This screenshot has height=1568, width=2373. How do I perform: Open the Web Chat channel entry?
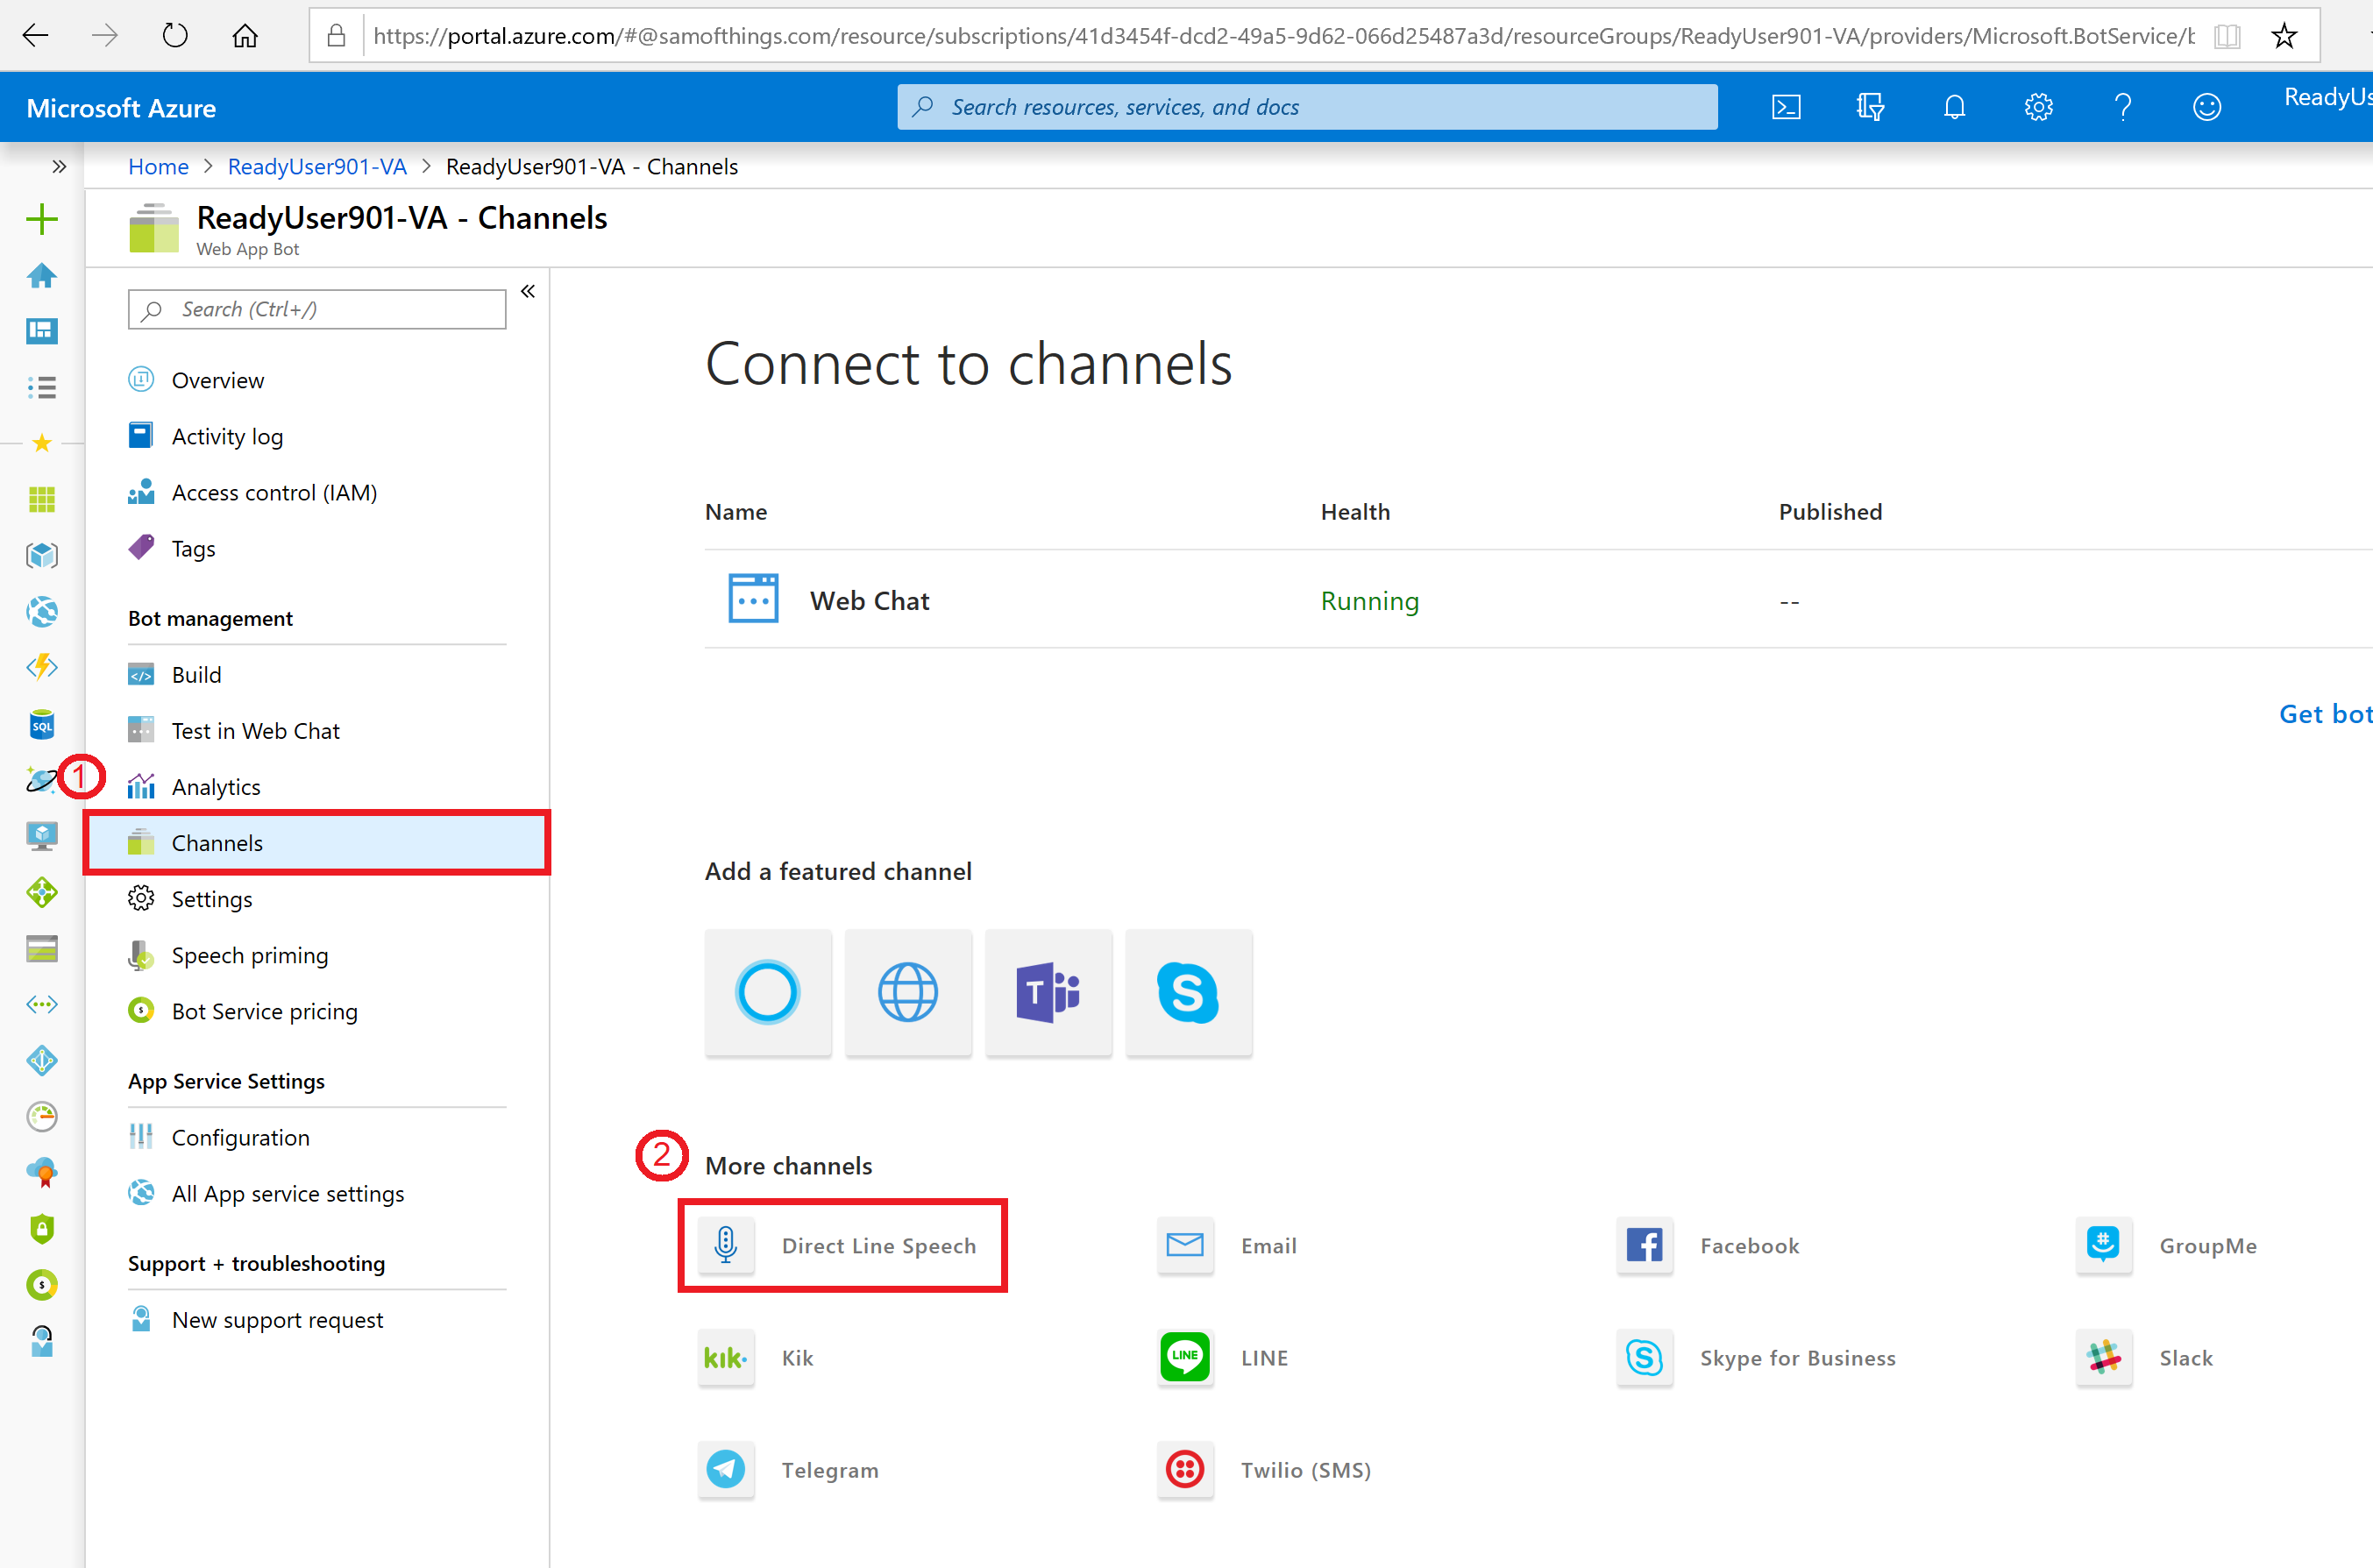(x=869, y=600)
